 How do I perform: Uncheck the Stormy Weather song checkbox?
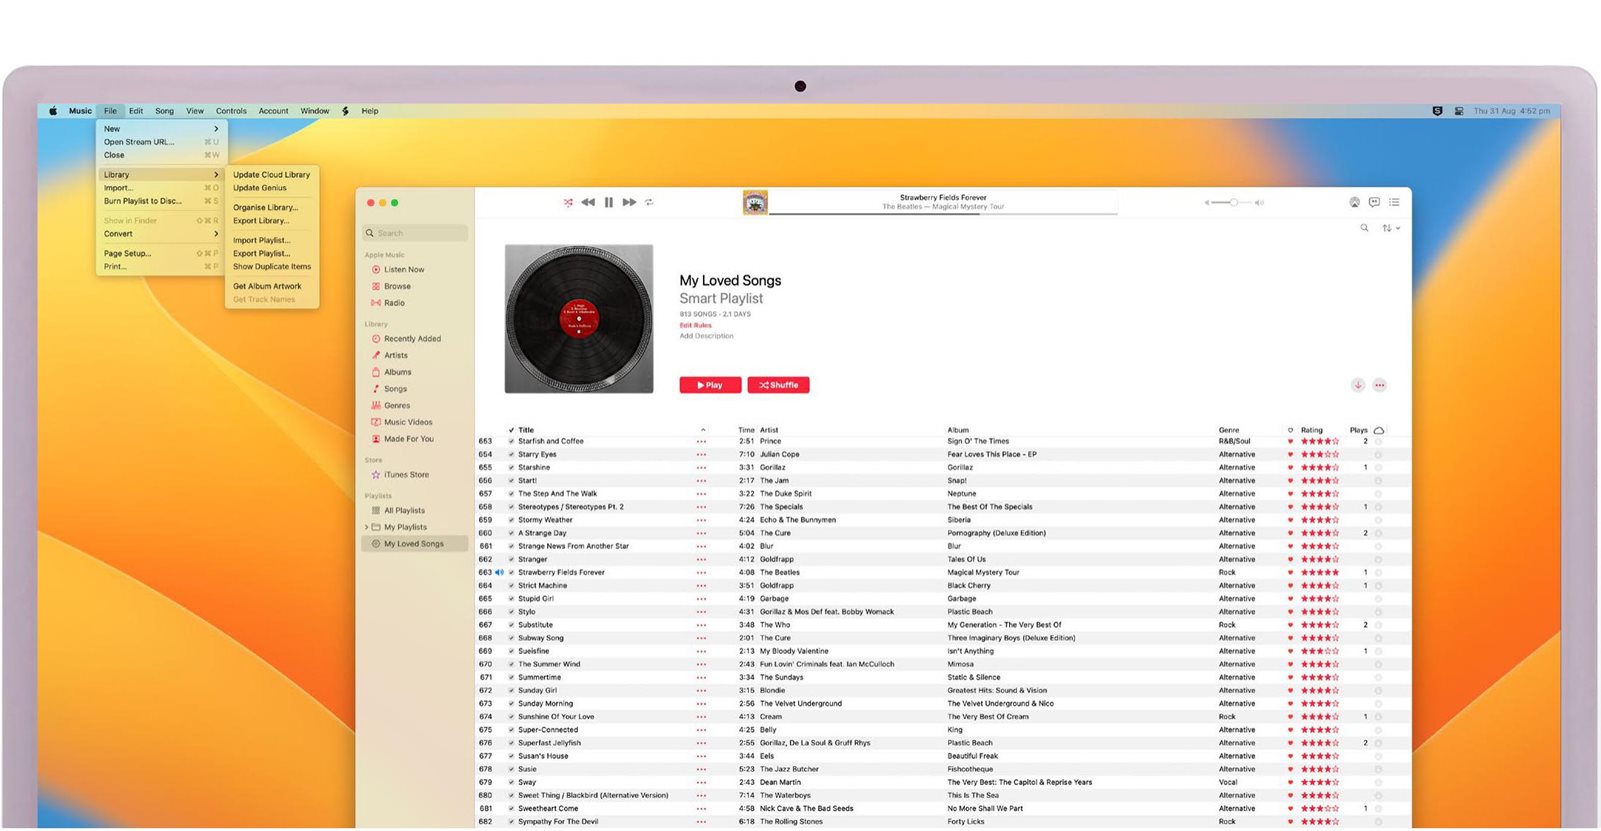pos(511,520)
